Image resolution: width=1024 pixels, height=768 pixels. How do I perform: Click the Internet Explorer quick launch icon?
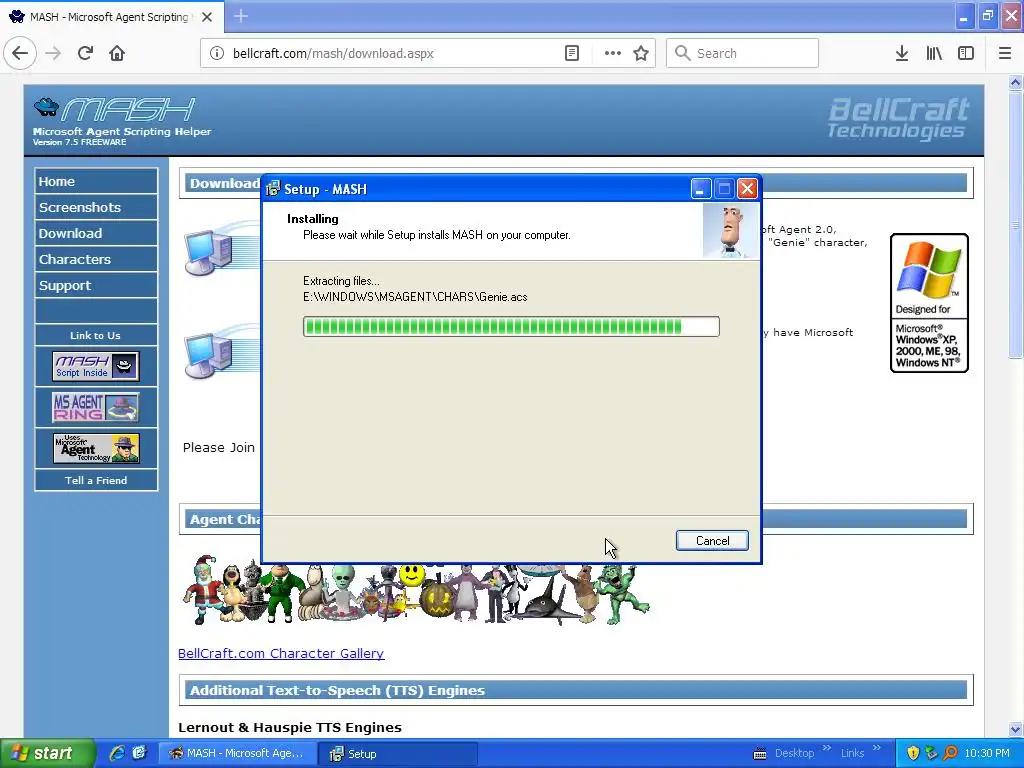[x=117, y=753]
